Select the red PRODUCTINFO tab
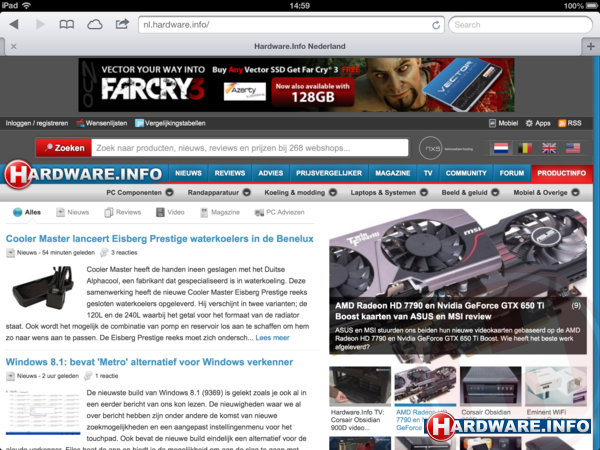This screenshot has height=450, width=600. click(x=562, y=173)
